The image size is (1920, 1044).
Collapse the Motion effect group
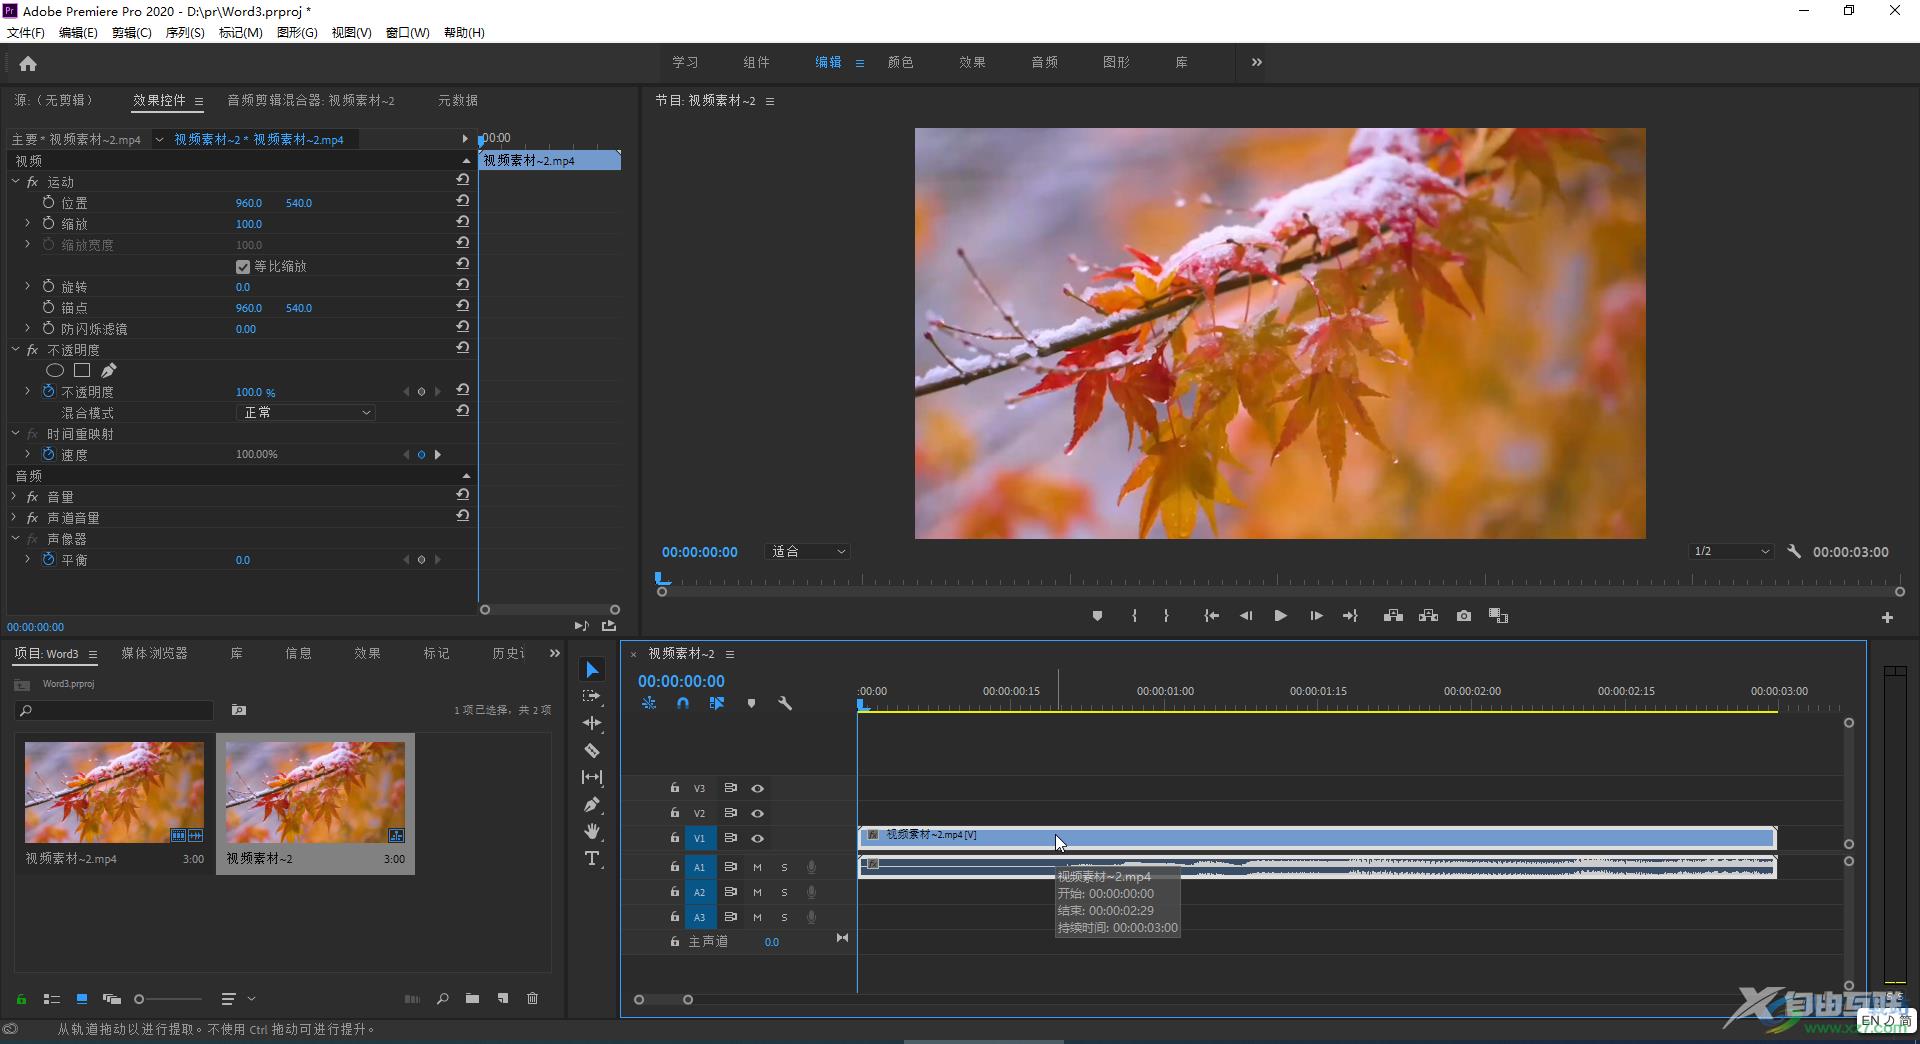click(16, 182)
